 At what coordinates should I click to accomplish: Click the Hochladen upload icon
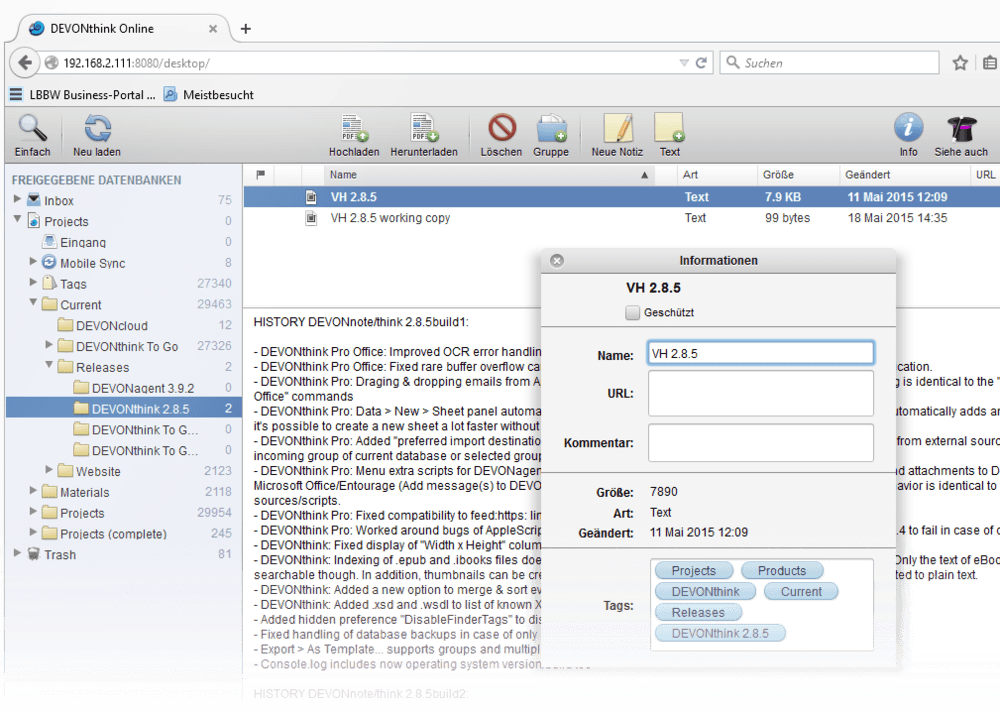point(354,128)
